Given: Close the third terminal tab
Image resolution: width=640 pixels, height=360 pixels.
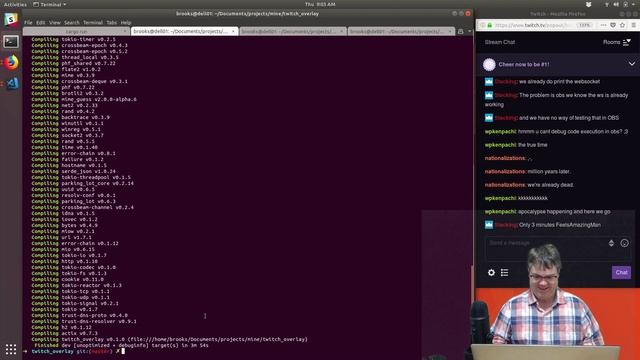Looking at the screenshot, I should click(x=341, y=31).
